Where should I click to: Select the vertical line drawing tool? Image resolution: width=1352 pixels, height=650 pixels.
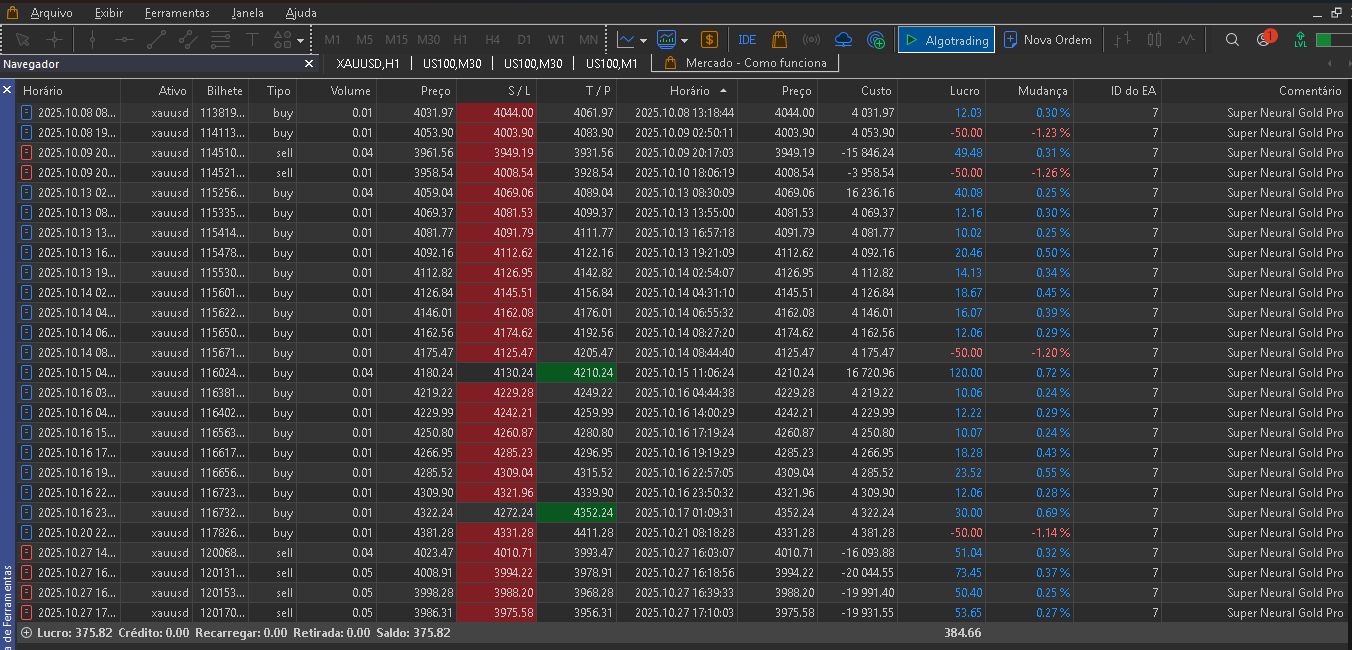(x=92, y=40)
